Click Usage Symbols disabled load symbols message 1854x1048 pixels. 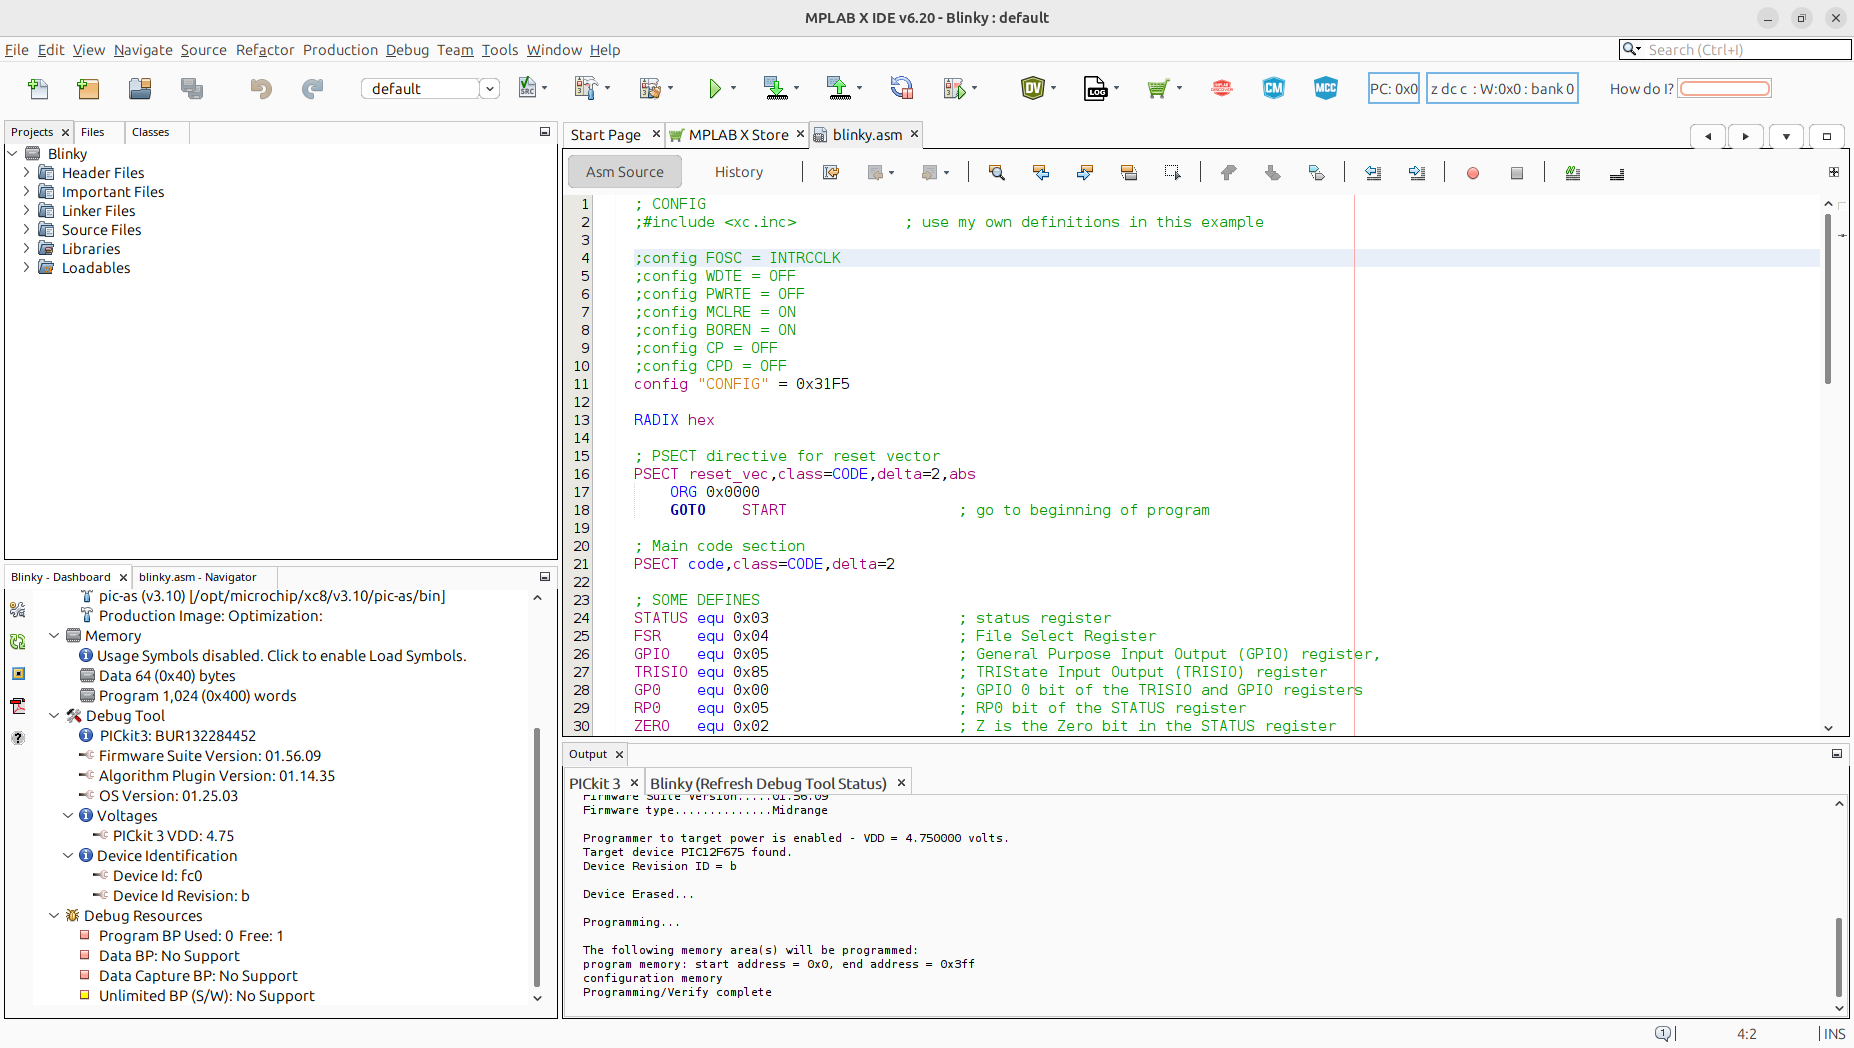281,656
